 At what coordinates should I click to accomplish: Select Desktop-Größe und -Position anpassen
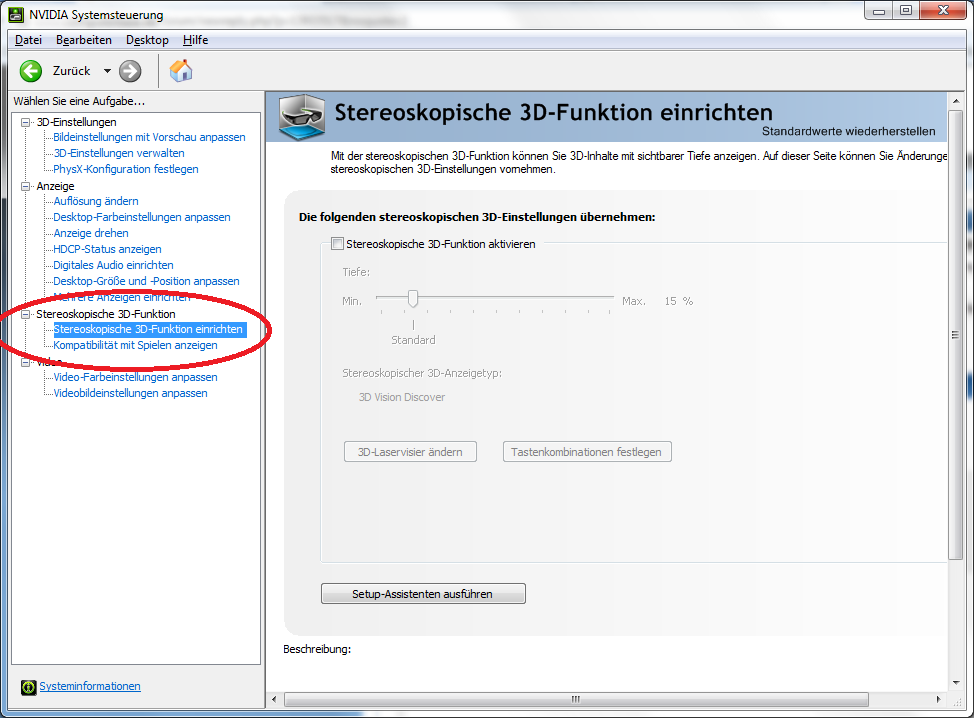[x=147, y=282]
